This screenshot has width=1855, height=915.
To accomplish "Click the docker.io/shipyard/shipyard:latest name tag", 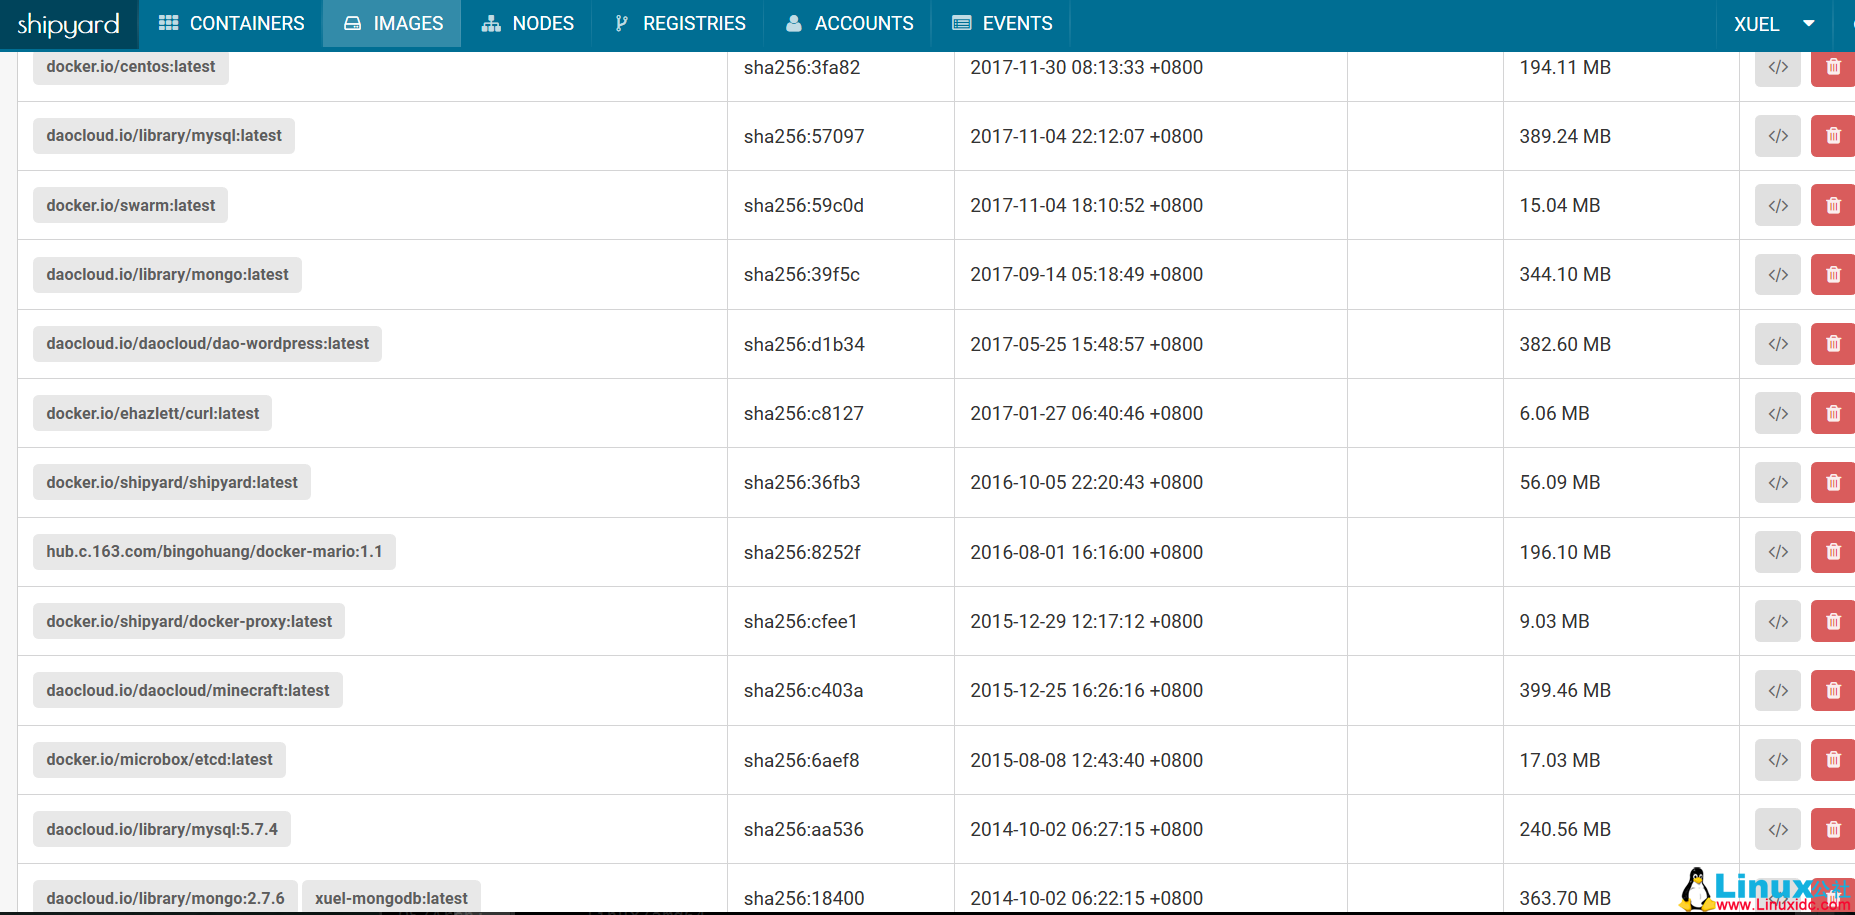I will click(x=171, y=482).
